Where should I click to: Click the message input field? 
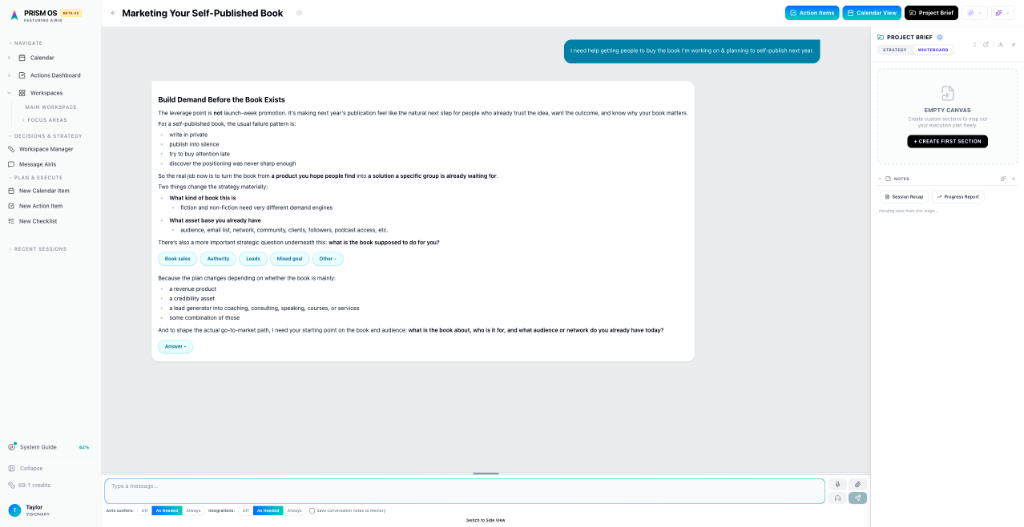[x=464, y=491]
